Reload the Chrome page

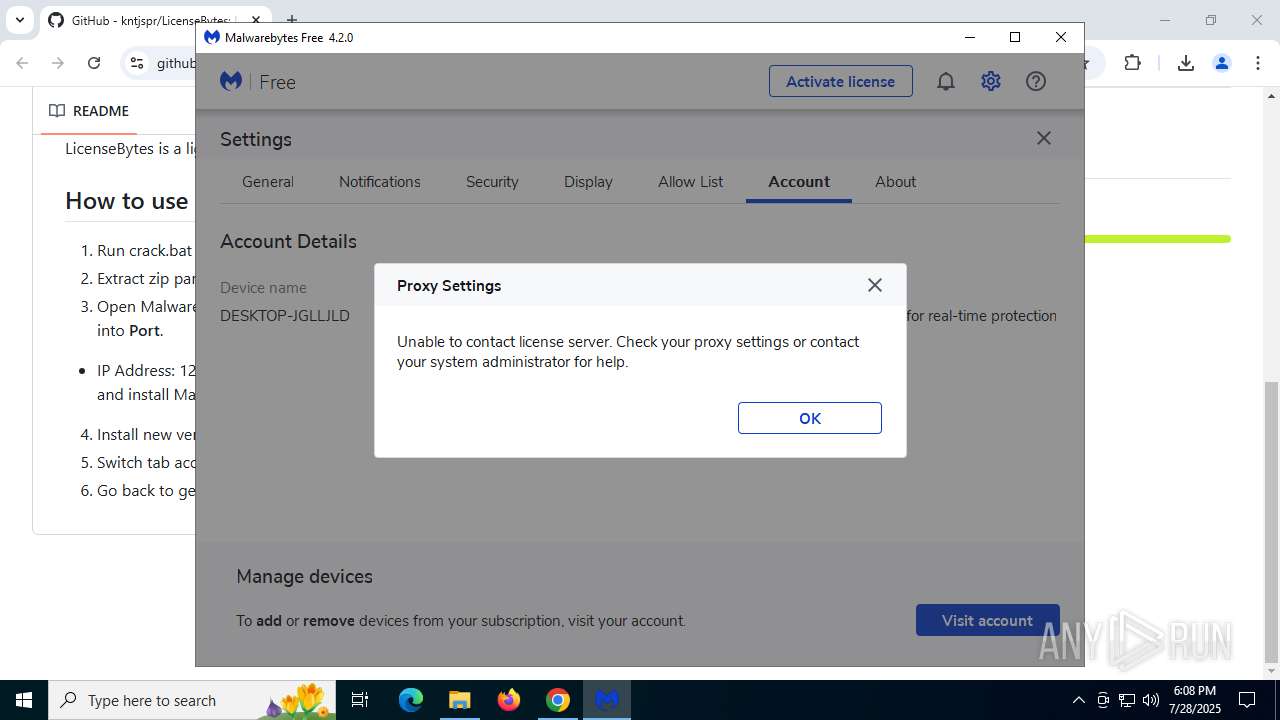click(x=94, y=63)
